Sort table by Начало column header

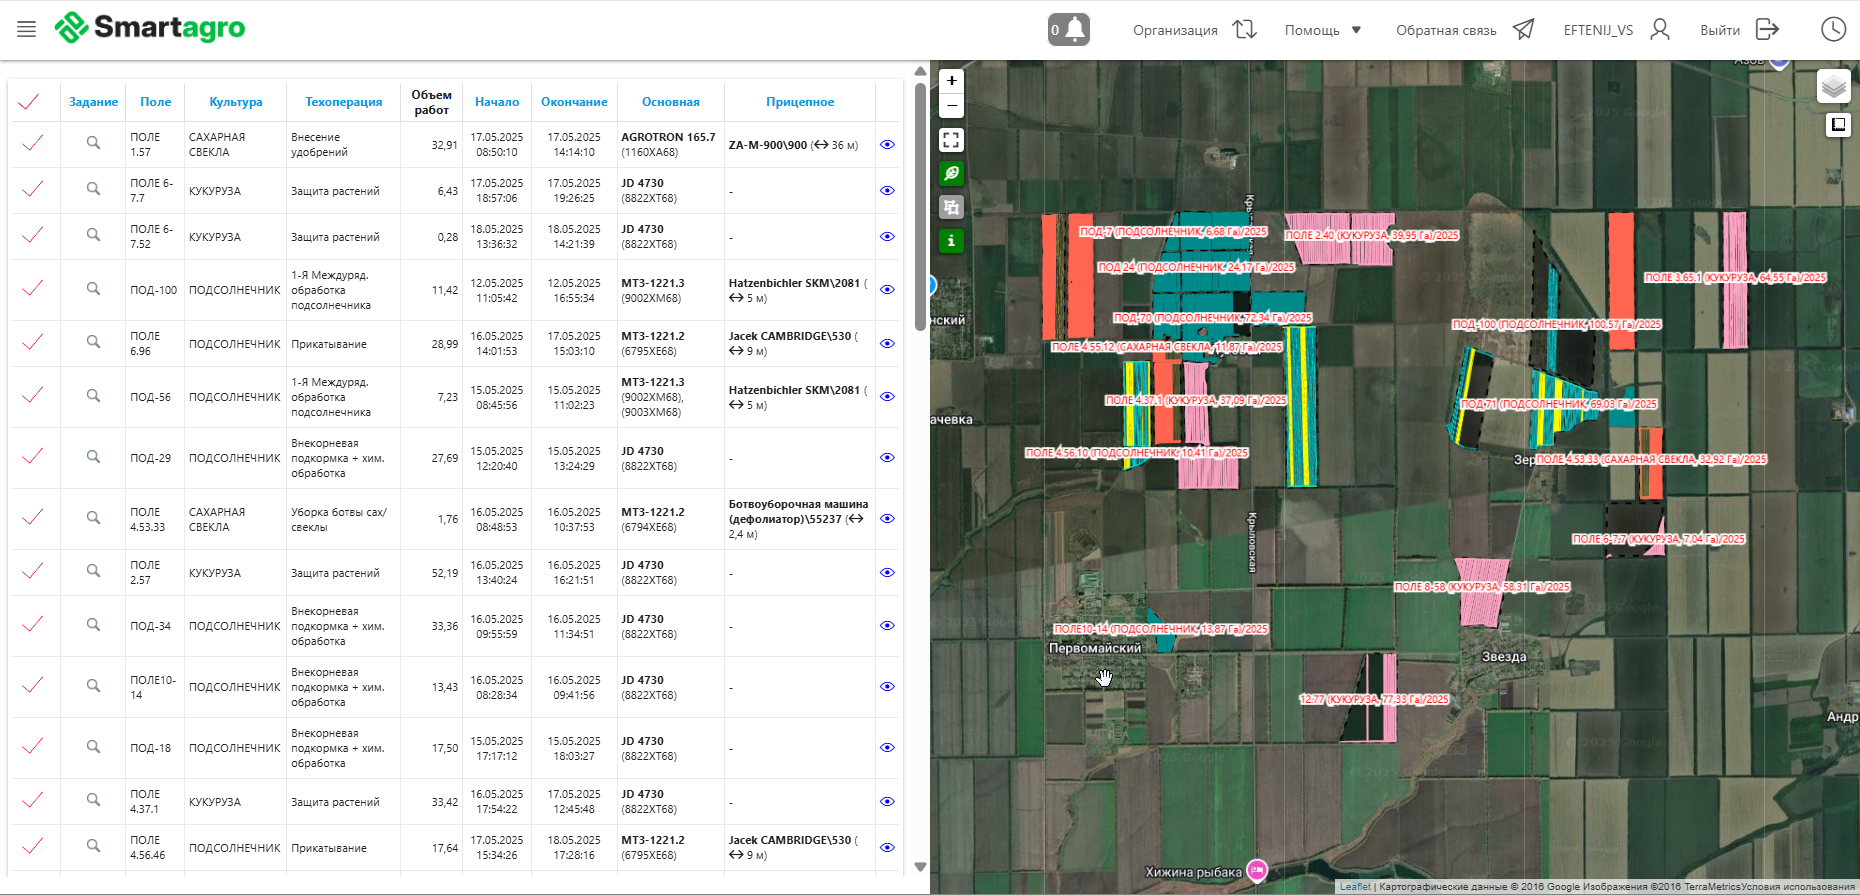click(497, 102)
